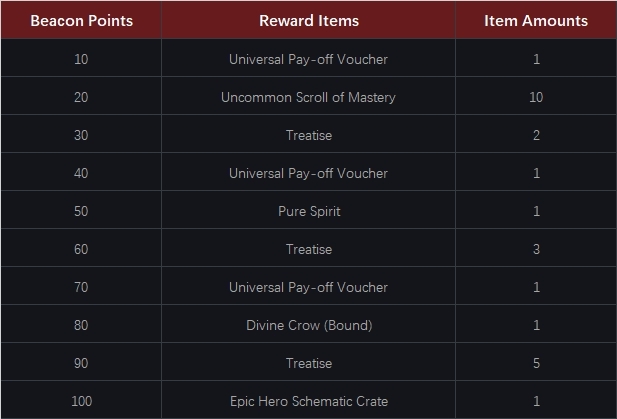This screenshot has height=419, width=617.
Task: Click the 10 beacon points cell
Action: 81,59
